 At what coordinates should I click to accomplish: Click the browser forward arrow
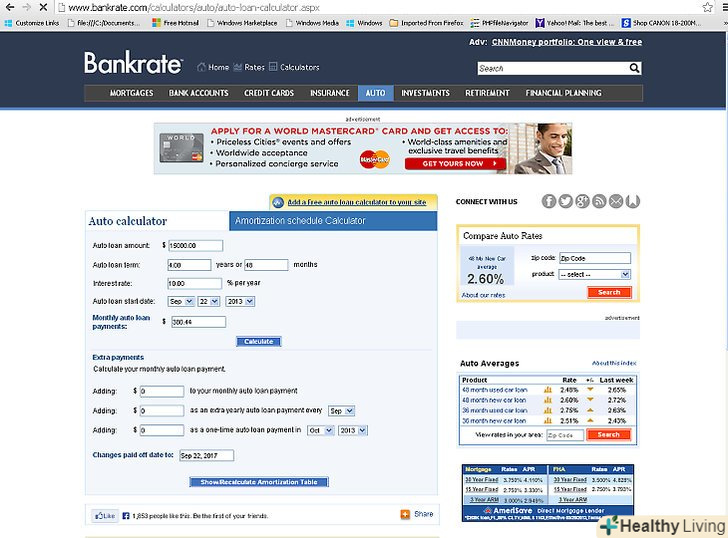[x=26, y=7]
